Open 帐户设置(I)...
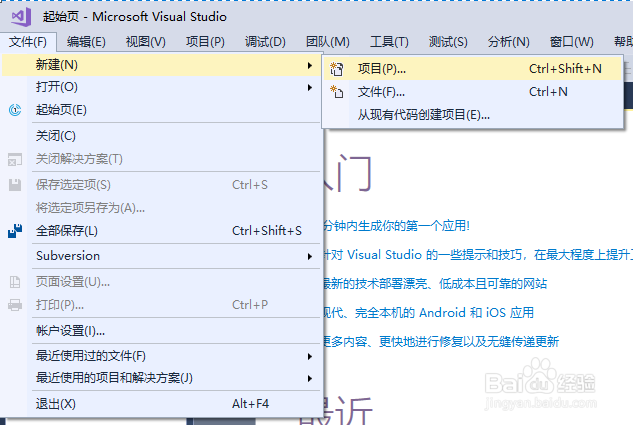Image resolution: width=633 pixels, height=425 pixels. pyautogui.click(x=161, y=331)
